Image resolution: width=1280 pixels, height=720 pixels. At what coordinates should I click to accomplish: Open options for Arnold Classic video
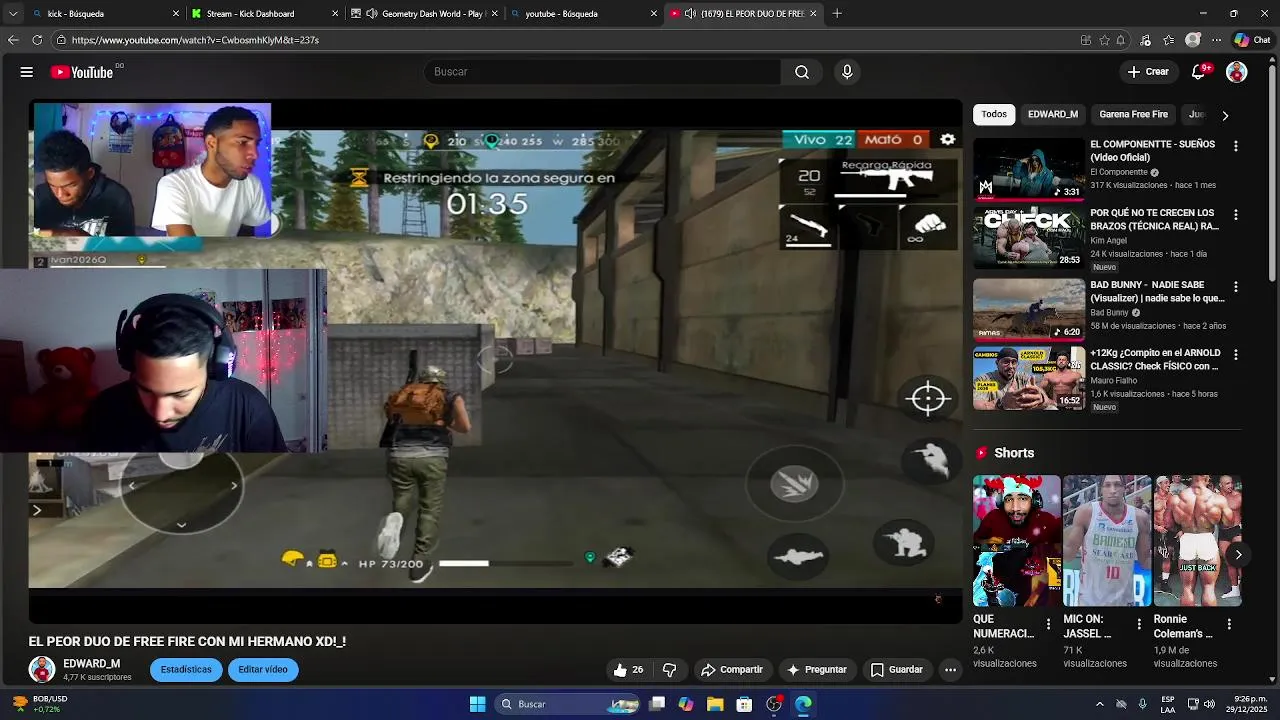click(x=1235, y=355)
